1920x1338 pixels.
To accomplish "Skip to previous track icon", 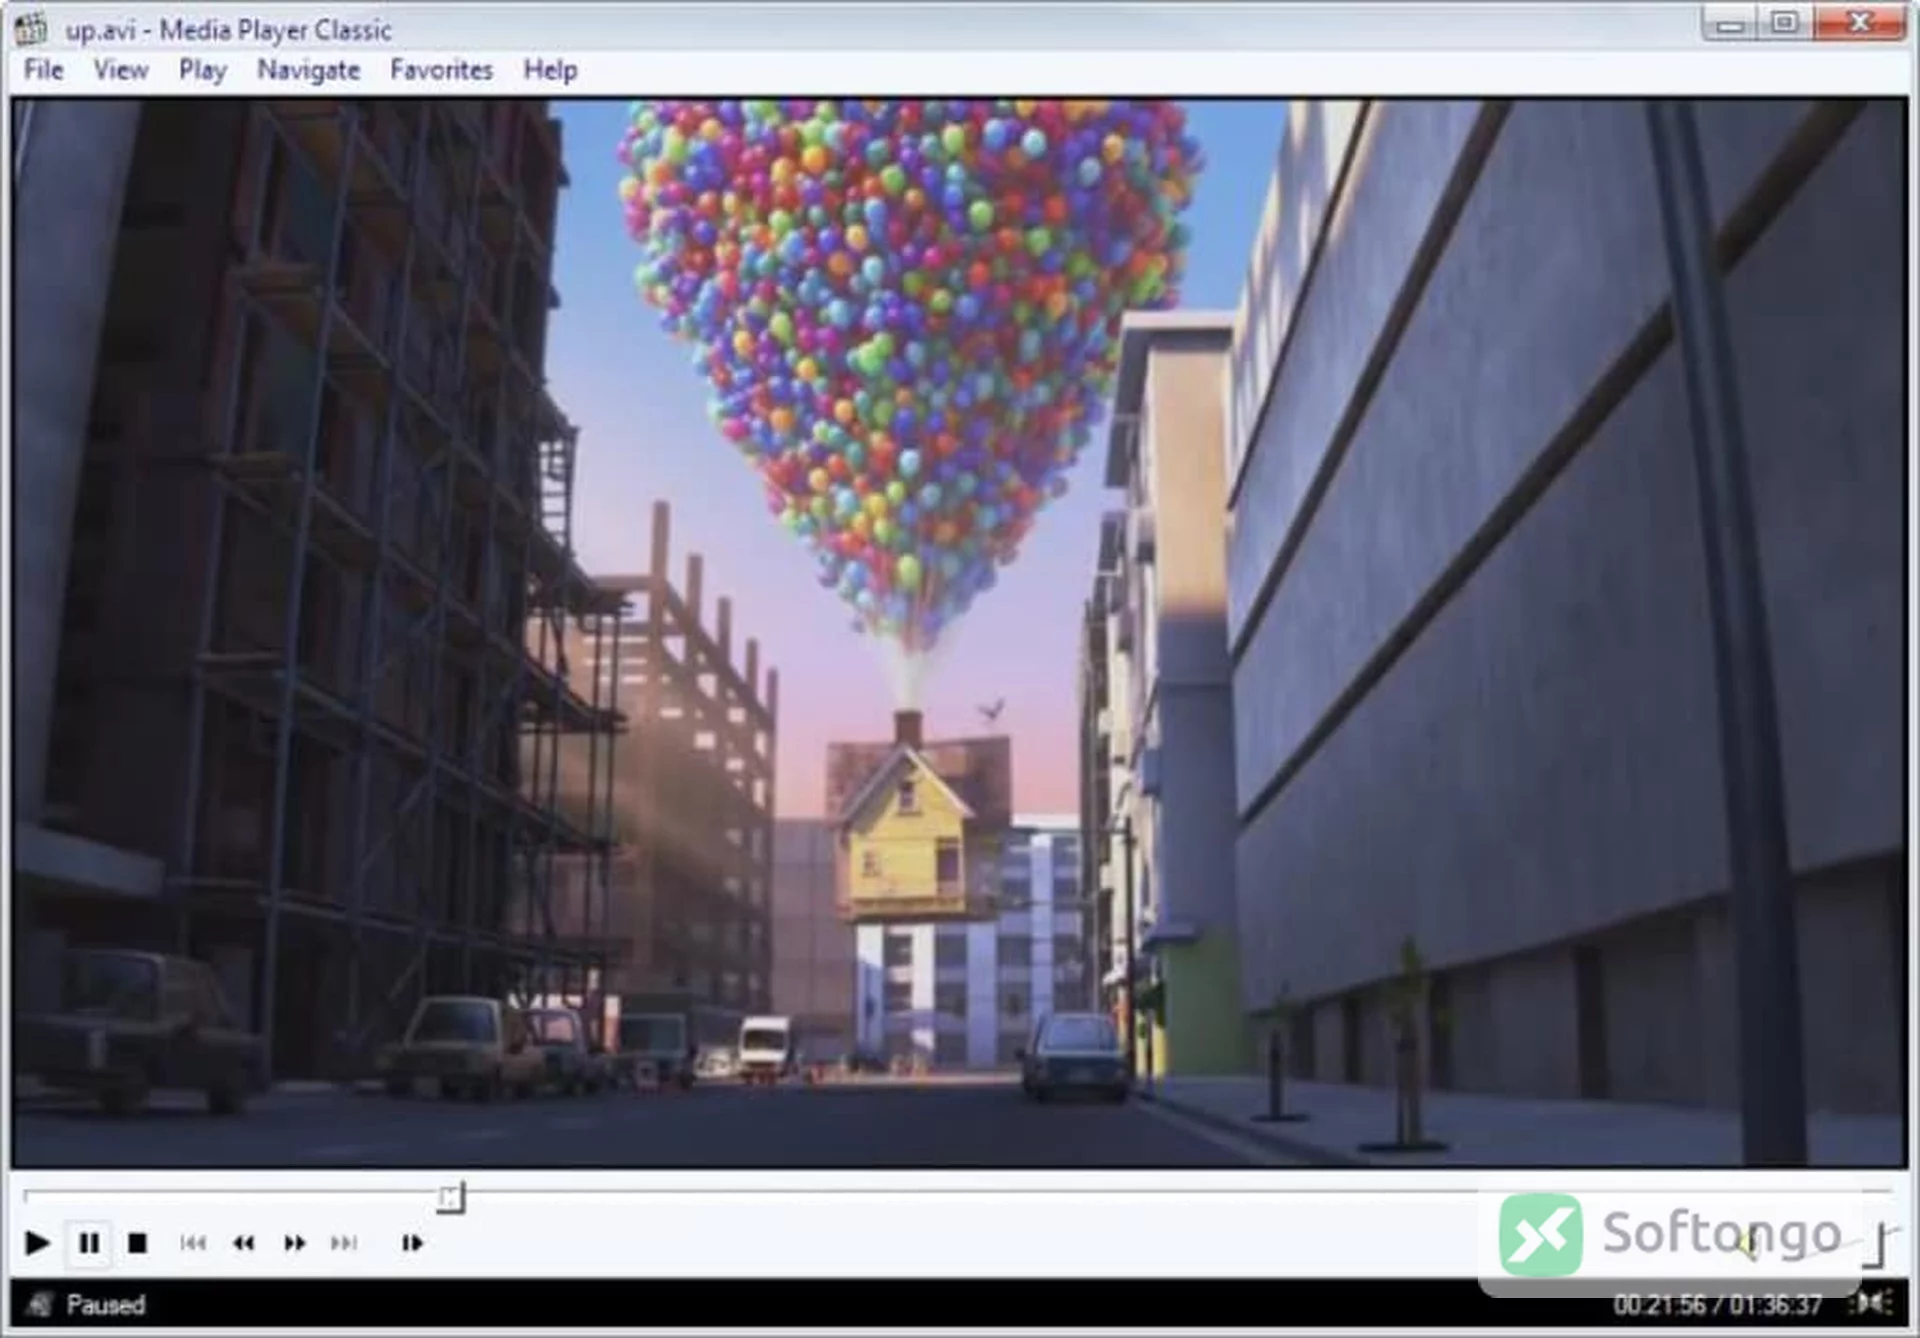I will tap(193, 1243).
